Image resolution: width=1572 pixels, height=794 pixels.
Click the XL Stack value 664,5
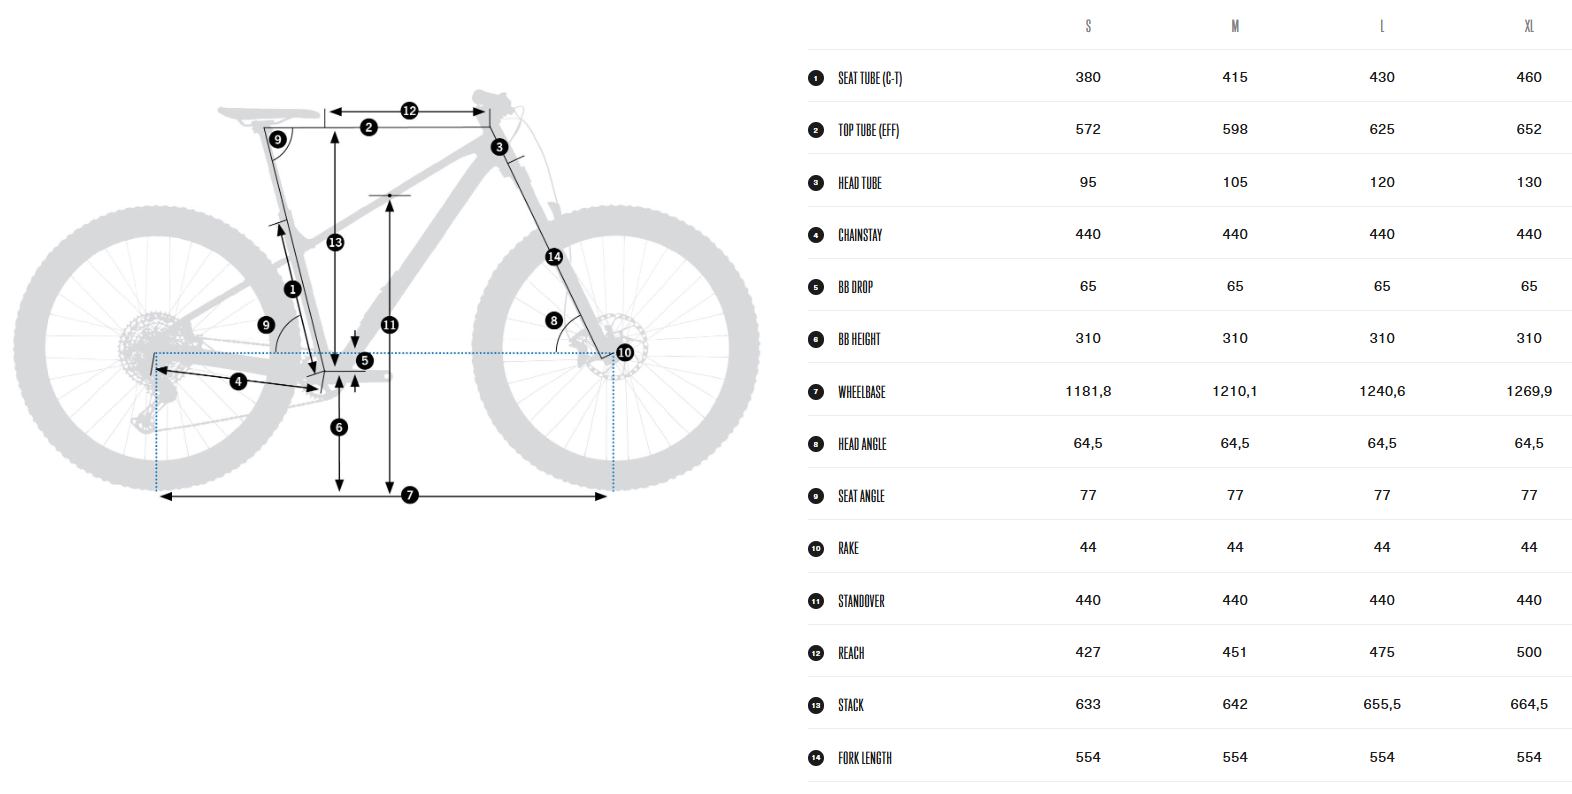click(1528, 704)
